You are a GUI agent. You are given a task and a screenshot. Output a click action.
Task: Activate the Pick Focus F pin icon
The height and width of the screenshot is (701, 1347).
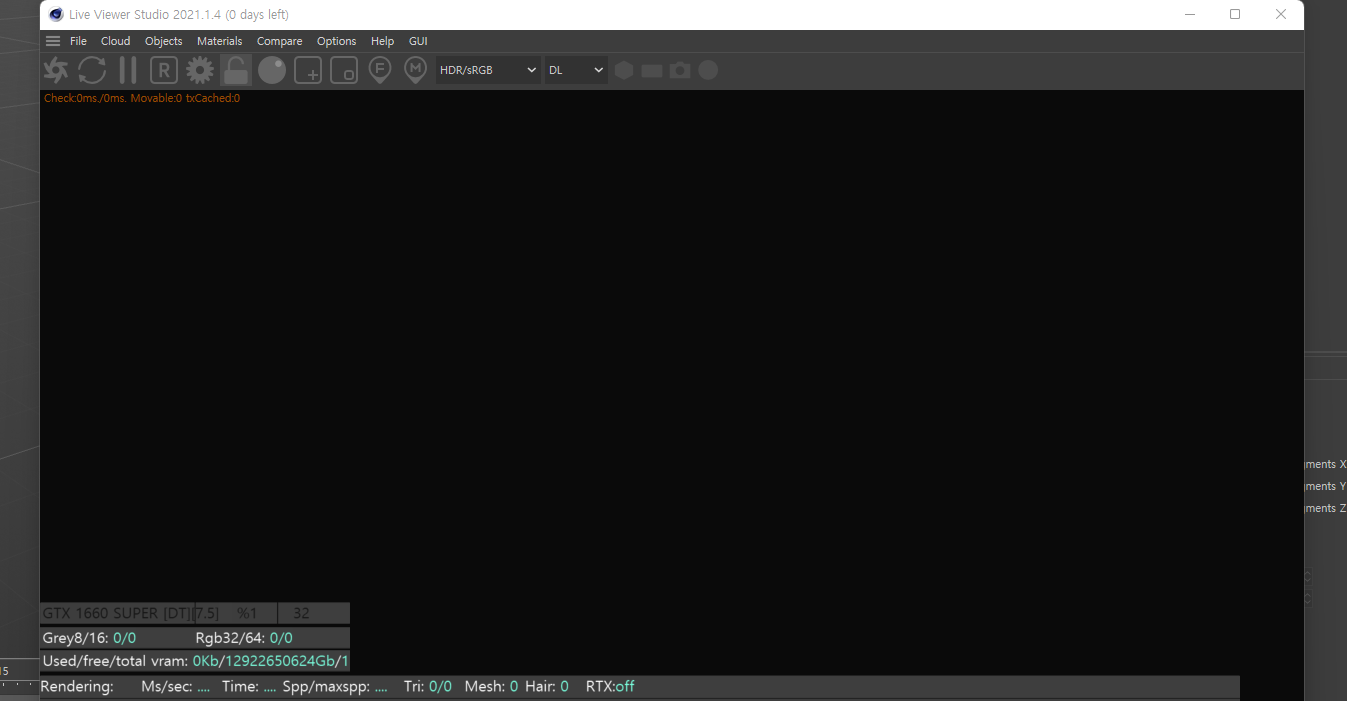[x=380, y=70]
